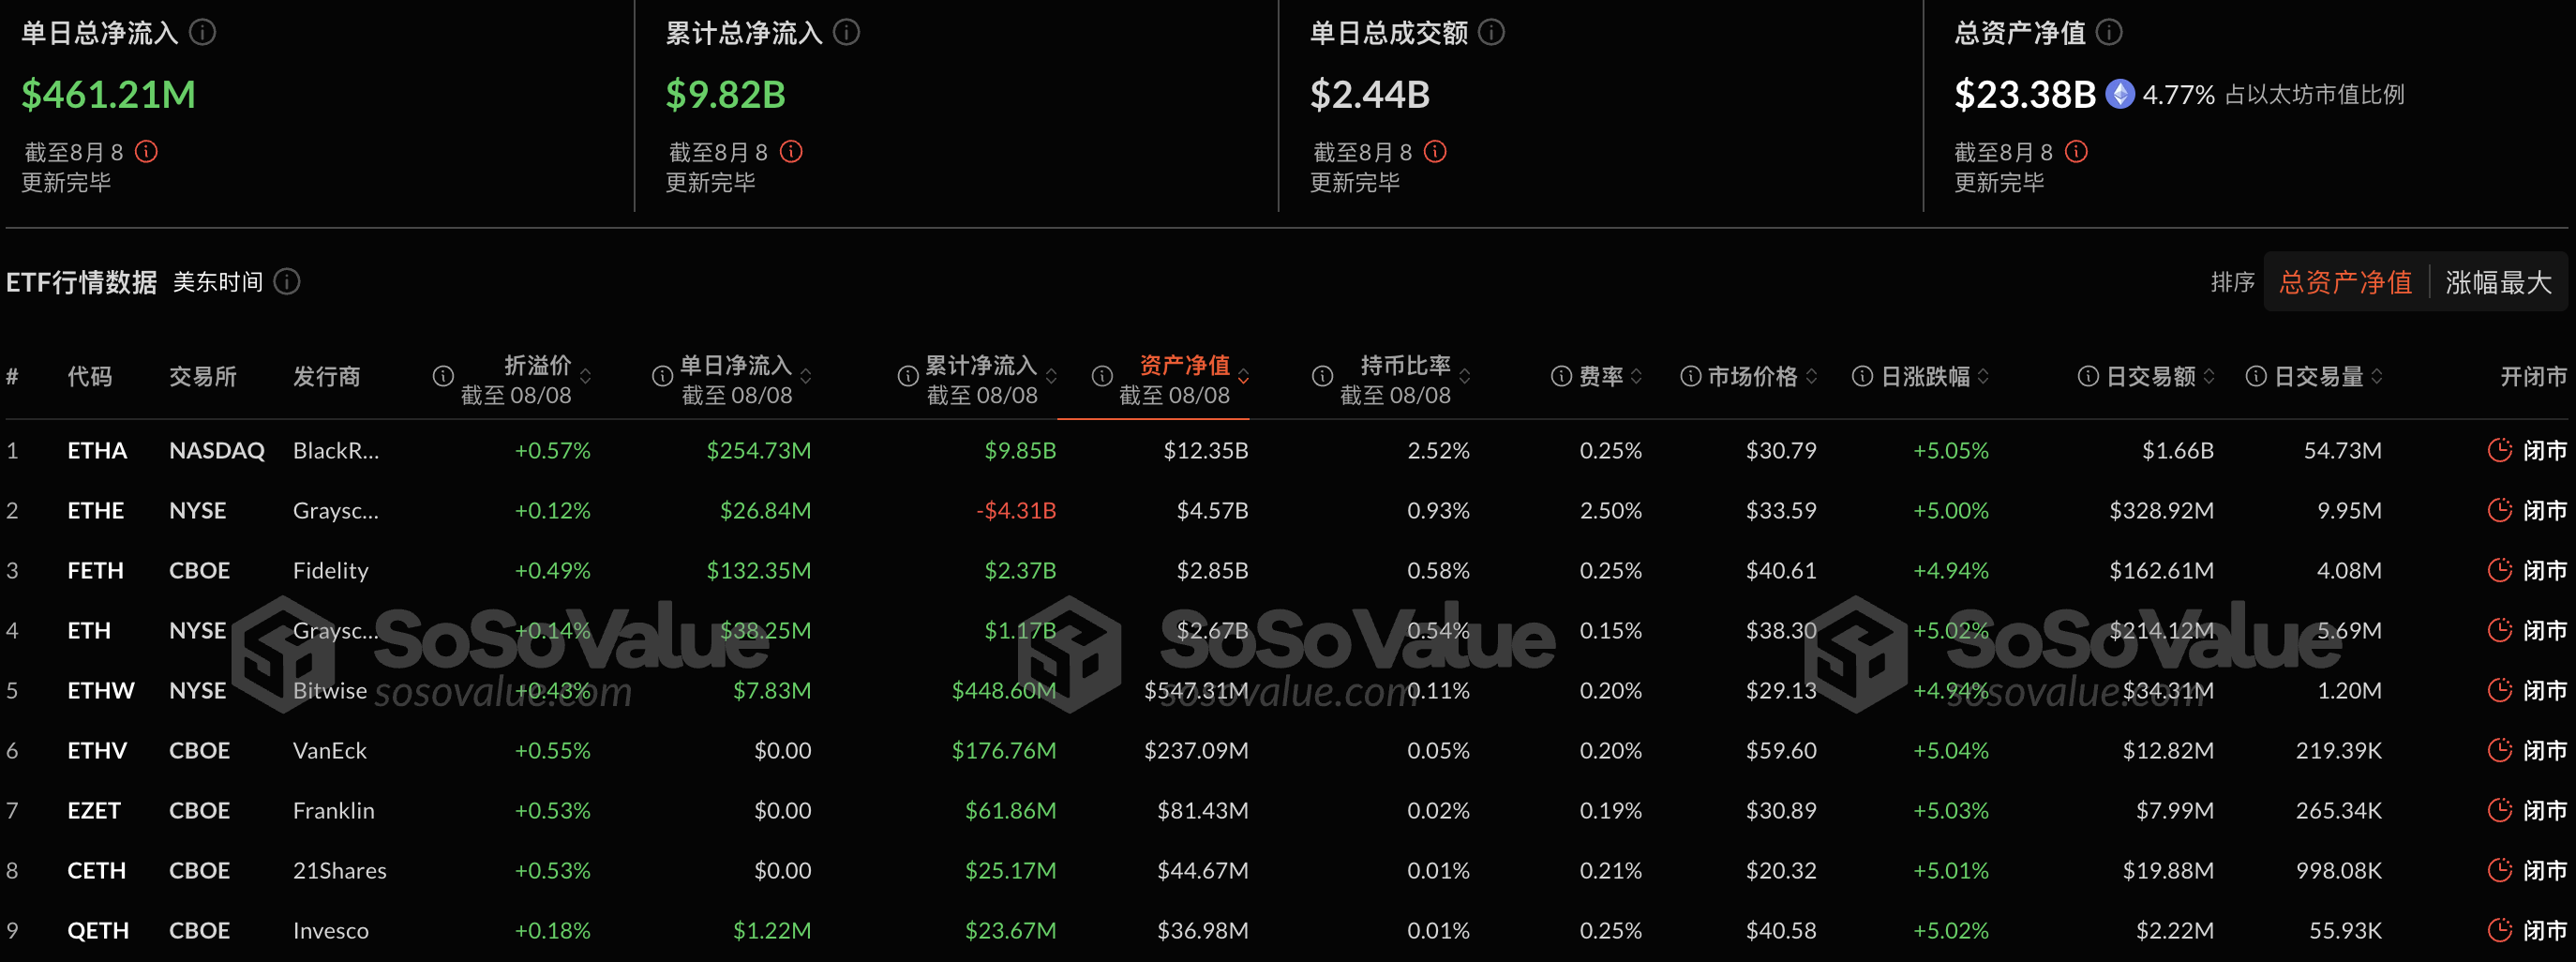Click market-closed clock icon in FETH row
Screen dimensions: 2576x962
[2499, 570]
